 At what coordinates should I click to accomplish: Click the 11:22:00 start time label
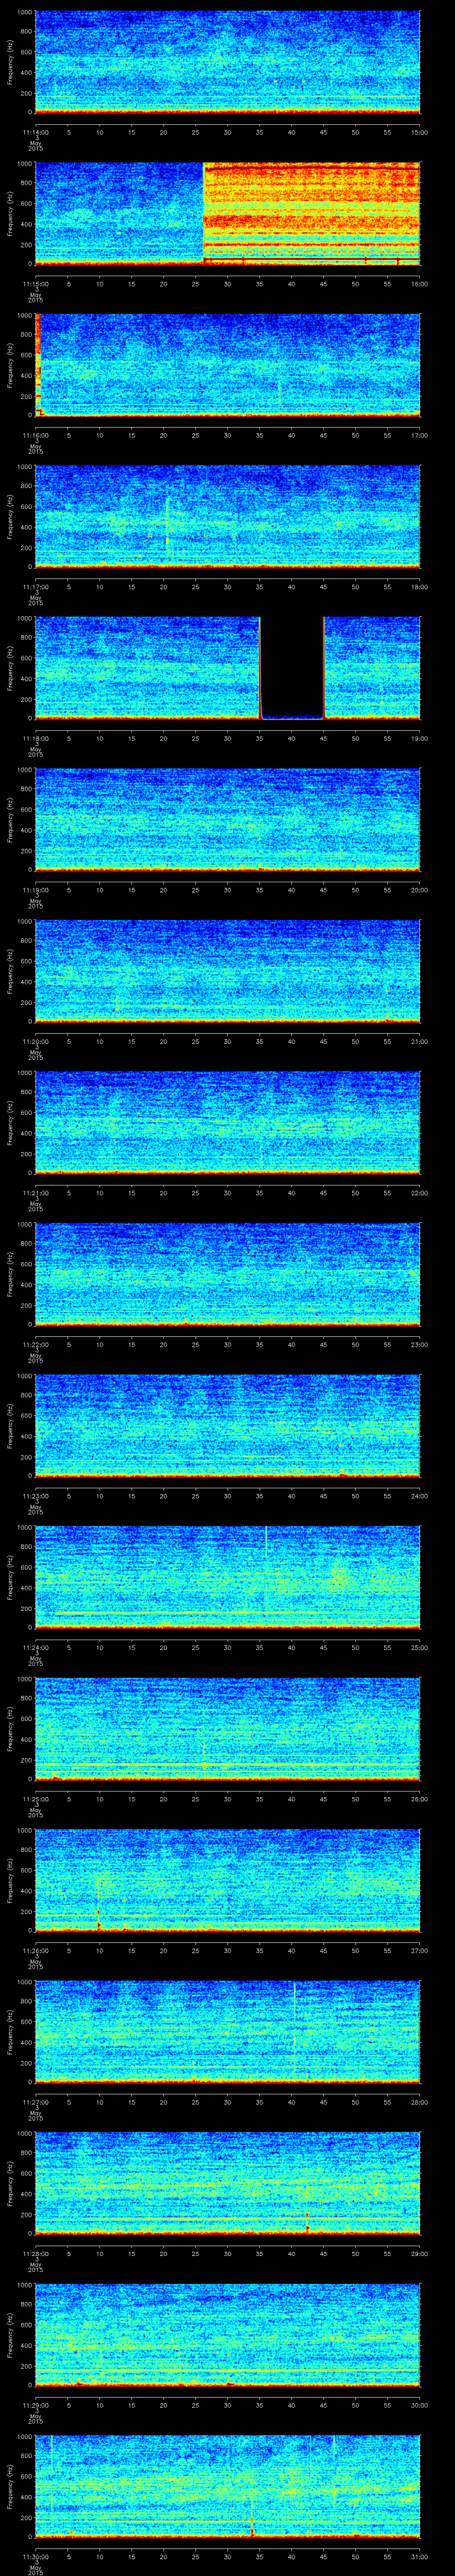coord(35,1344)
